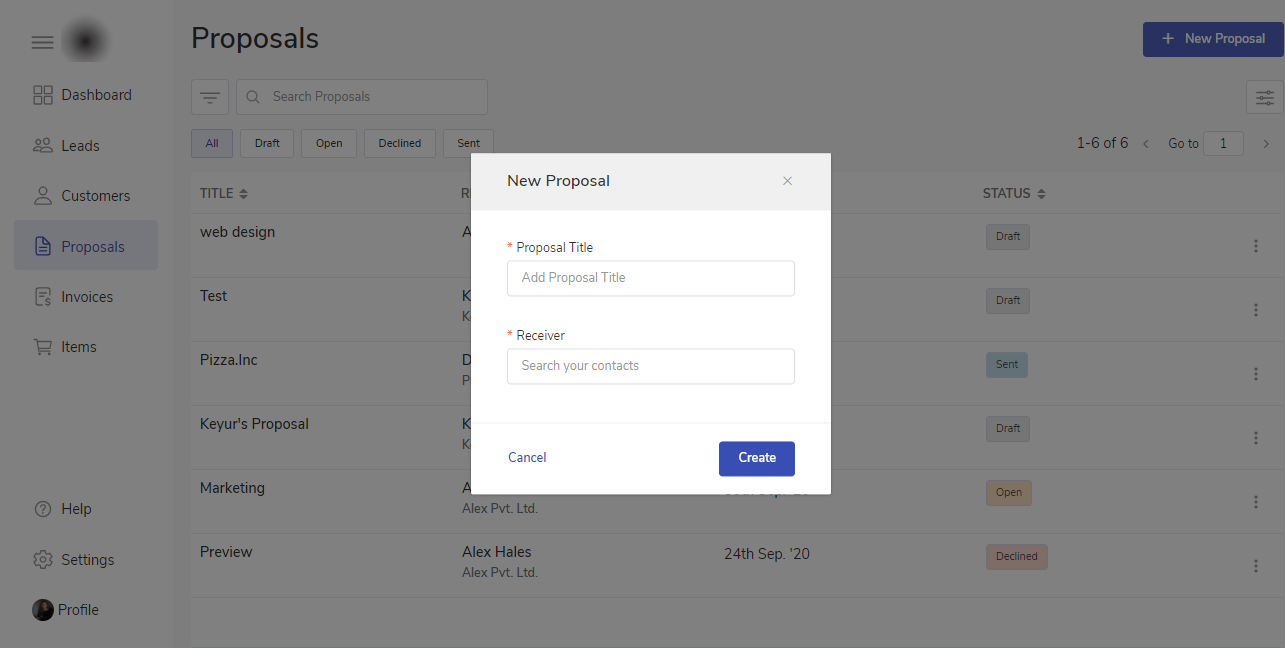
Task: Open Items cart icon in sidebar
Action: pyautogui.click(x=43, y=347)
